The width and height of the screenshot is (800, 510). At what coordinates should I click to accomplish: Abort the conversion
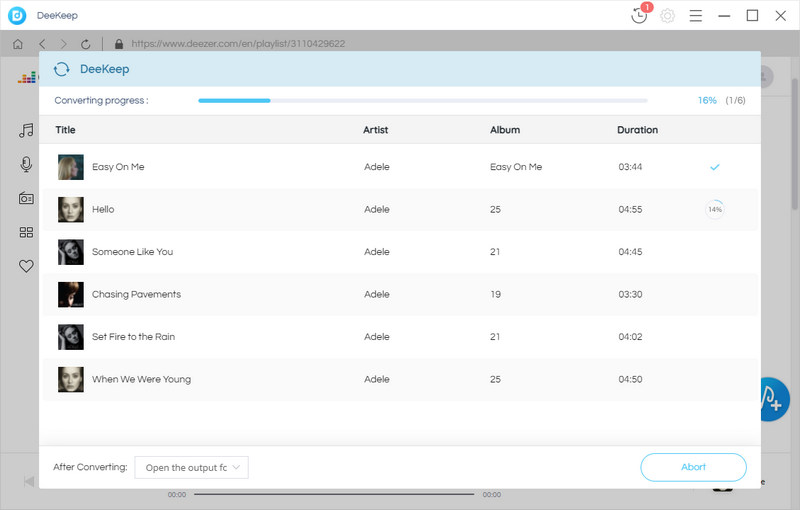click(x=693, y=467)
